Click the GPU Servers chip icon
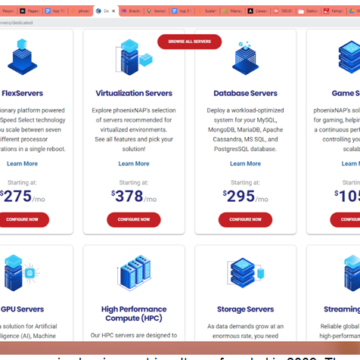Image resolution: width=360 pixels, height=360 pixels. coord(21,273)
